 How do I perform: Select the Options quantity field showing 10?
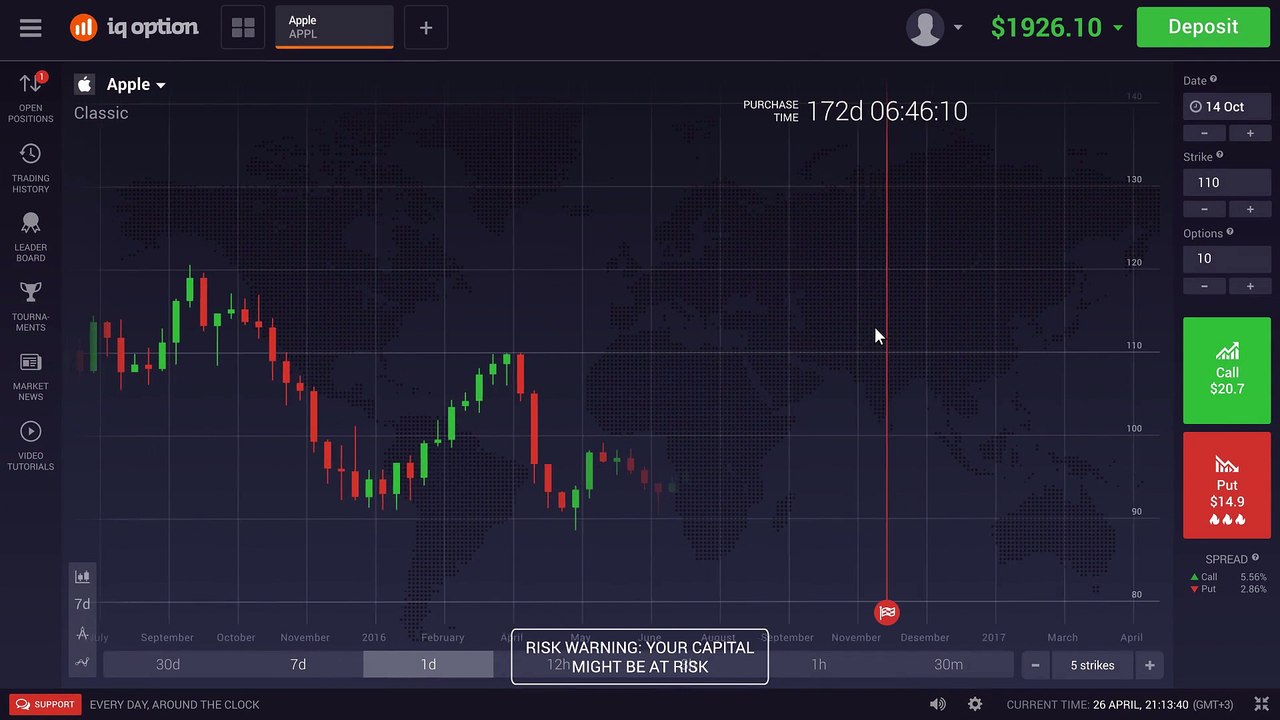tap(1227, 258)
